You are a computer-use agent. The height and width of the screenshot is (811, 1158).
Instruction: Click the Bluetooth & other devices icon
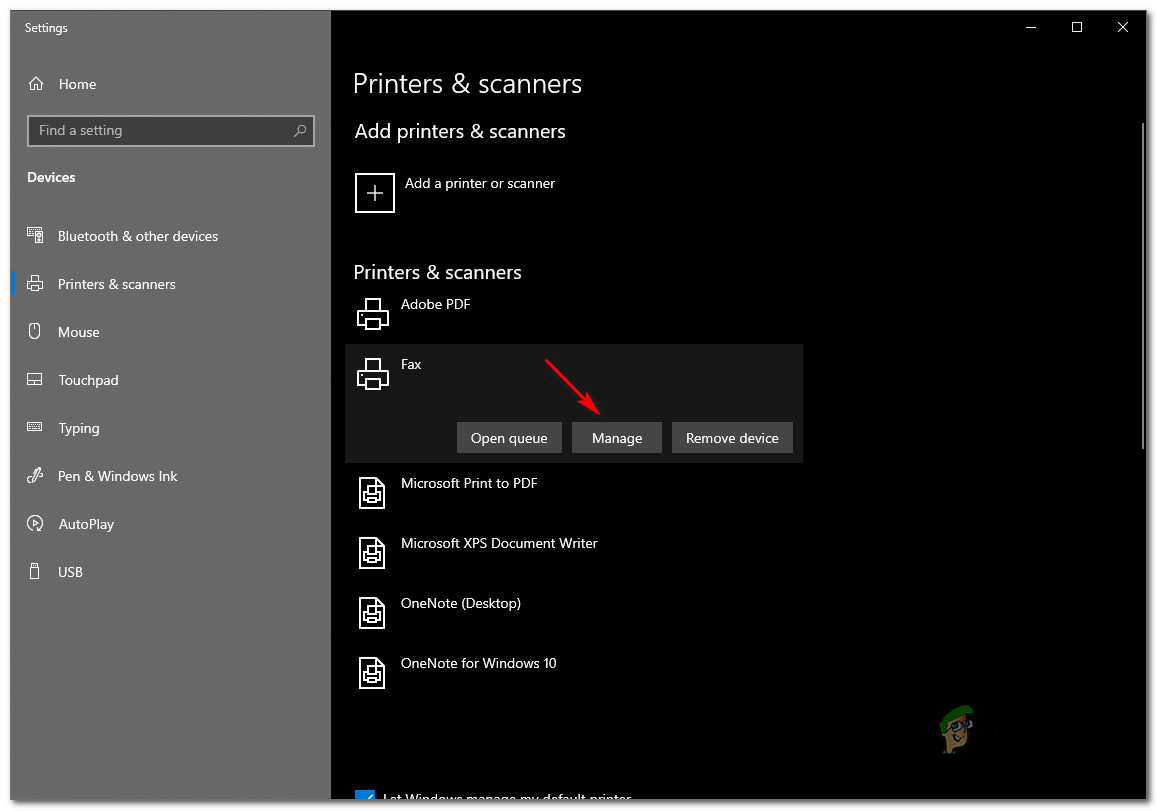35,236
